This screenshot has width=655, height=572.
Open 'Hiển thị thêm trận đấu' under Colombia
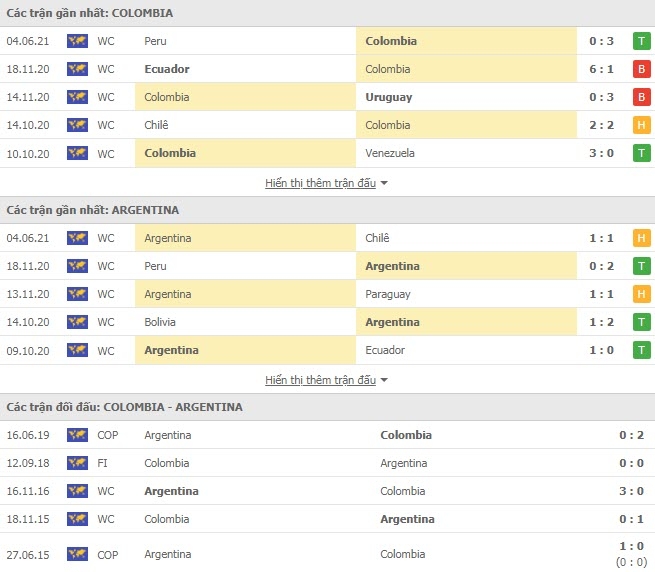point(320,183)
